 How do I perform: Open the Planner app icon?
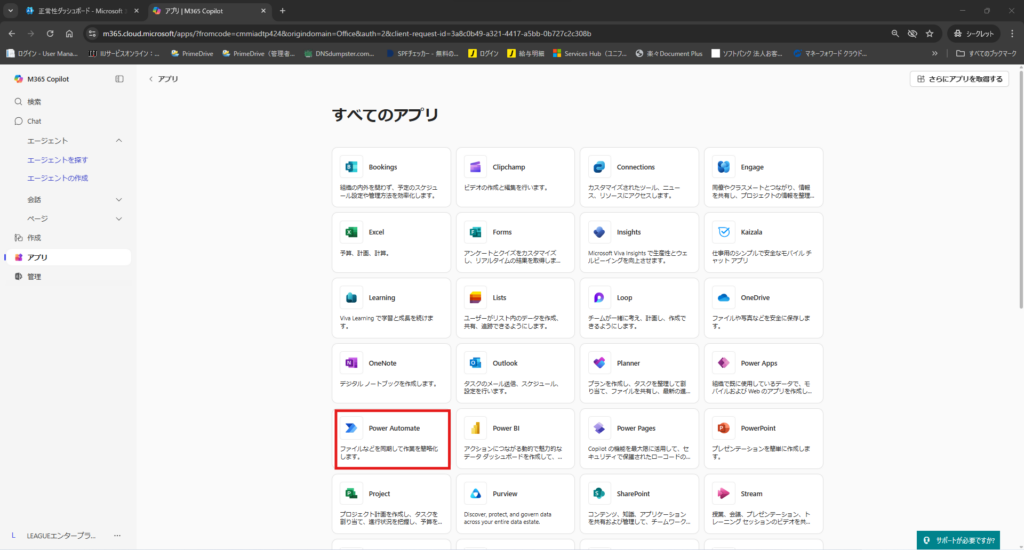tap(599, 363)
